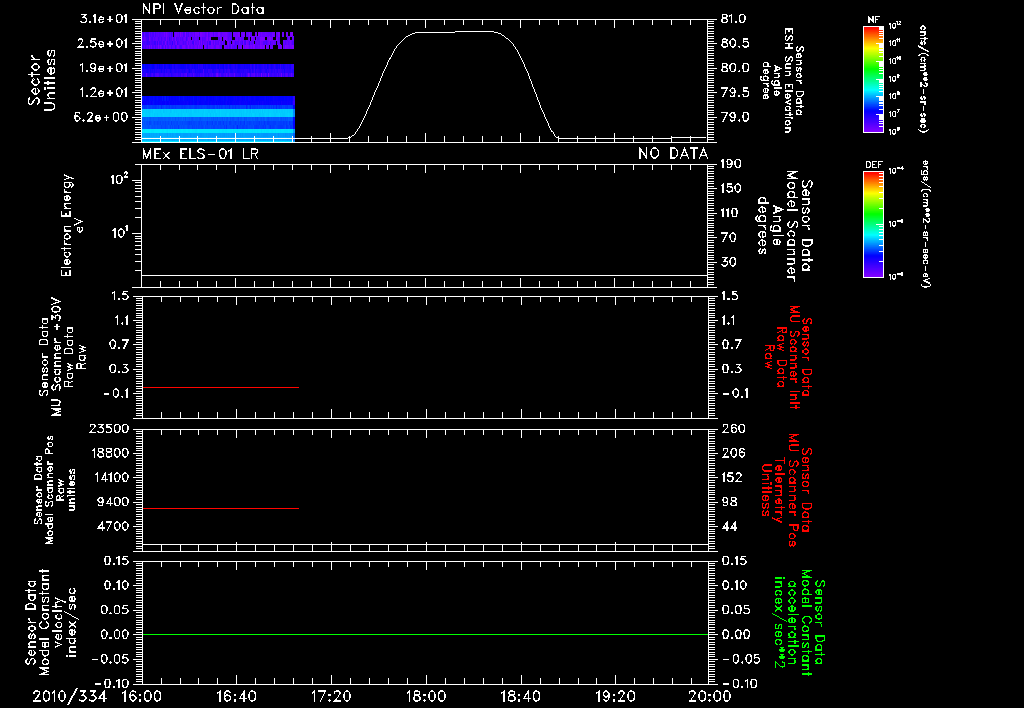
Task: Select the 'MEx ELS-01 LR' panel title
Action: pos(200,153)
